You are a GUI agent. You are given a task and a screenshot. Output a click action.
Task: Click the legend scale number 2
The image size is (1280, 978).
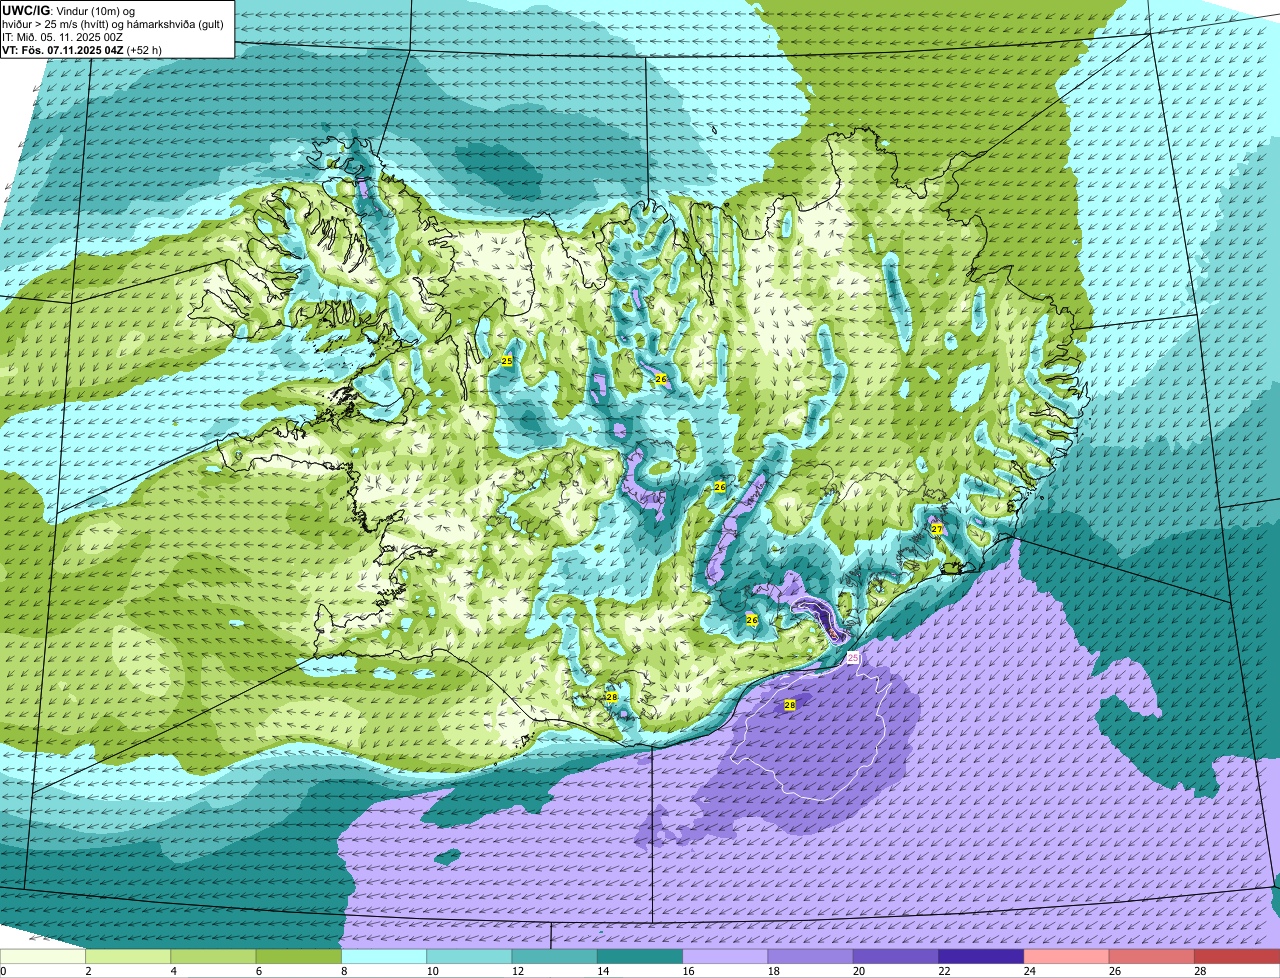tap(87, 971)
